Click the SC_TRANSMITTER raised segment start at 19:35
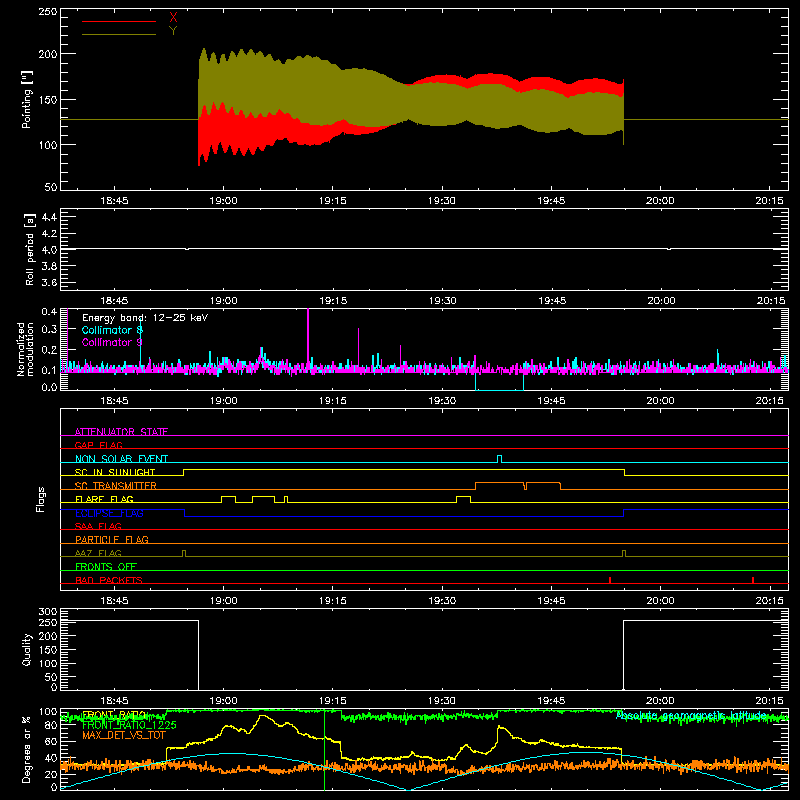The height and width of the screenshot is (800, 800). pyautogui.click(x=476, y=486)
